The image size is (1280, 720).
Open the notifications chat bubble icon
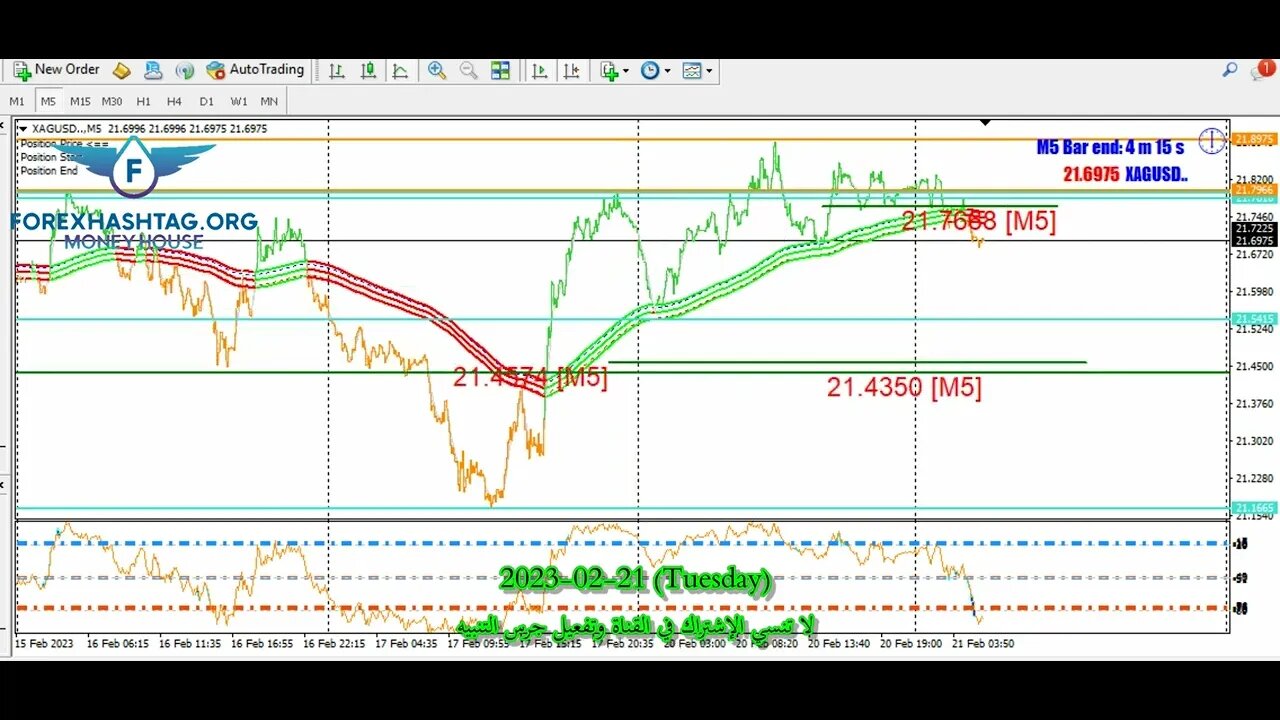1261,70
